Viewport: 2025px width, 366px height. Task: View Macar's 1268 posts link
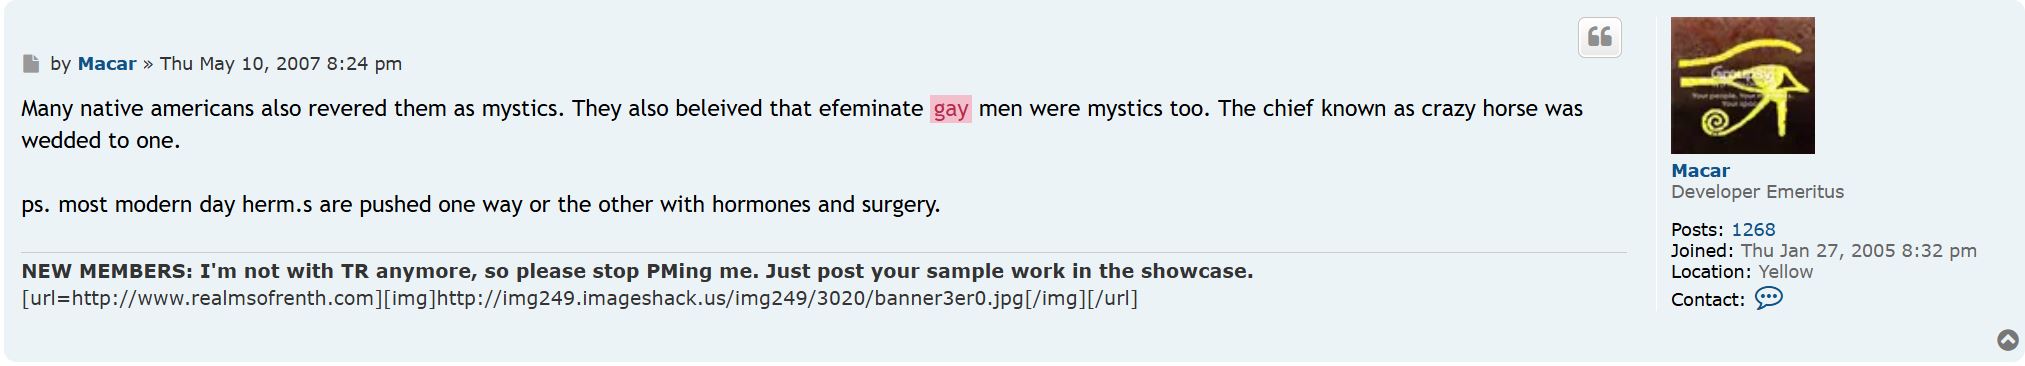click(1753, 230)
